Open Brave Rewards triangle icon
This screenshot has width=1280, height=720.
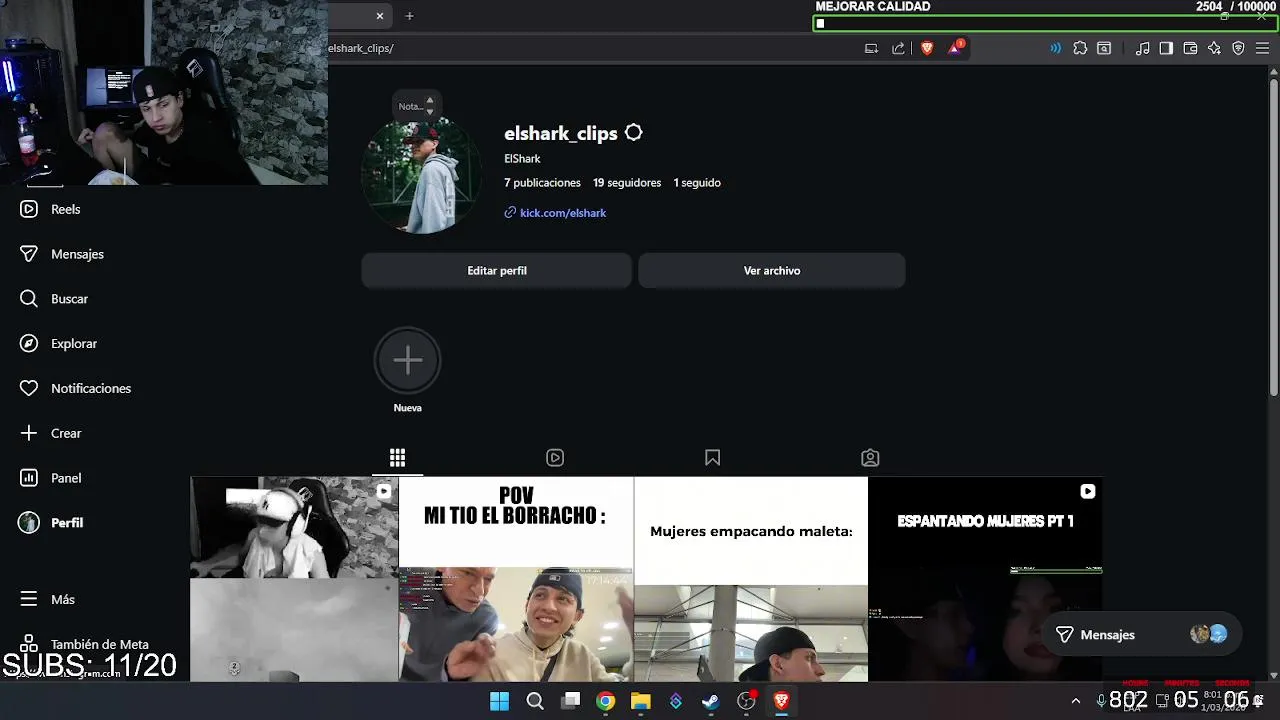[x=955, y=47]
